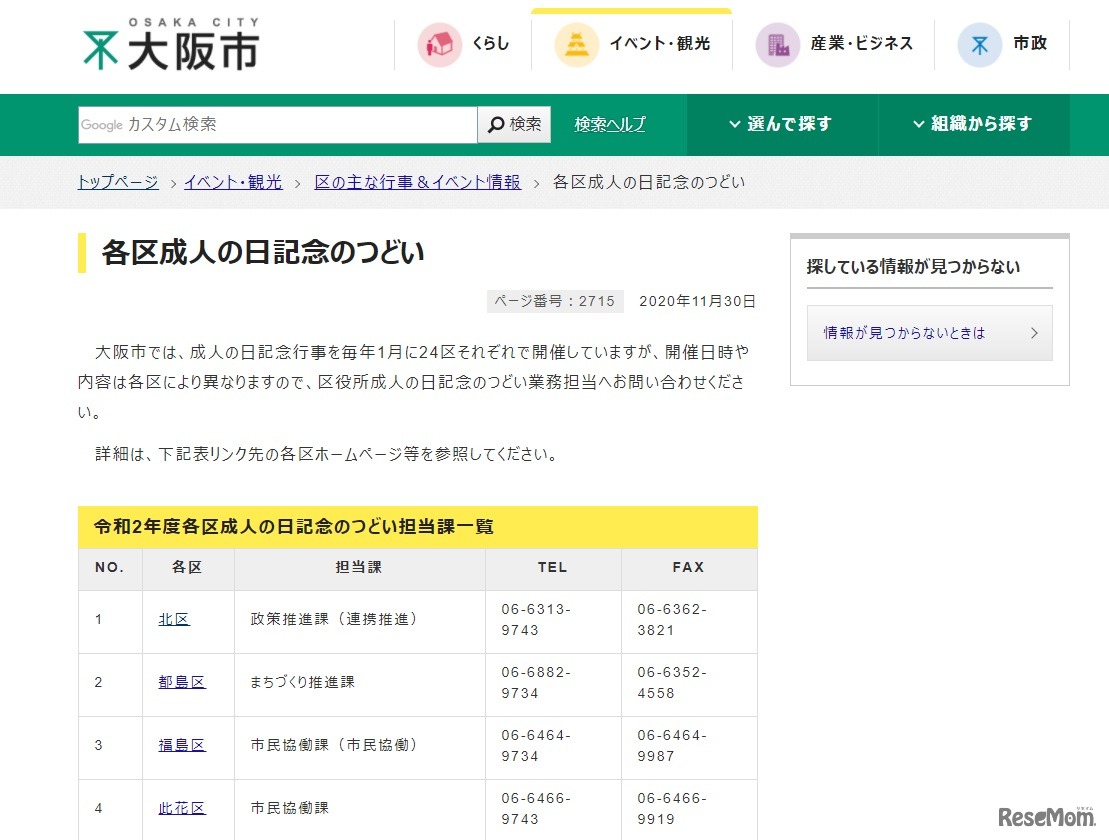Open the 北区 ward link
The width and height of the screenshot is (1109, 840).
coord(174,620)
